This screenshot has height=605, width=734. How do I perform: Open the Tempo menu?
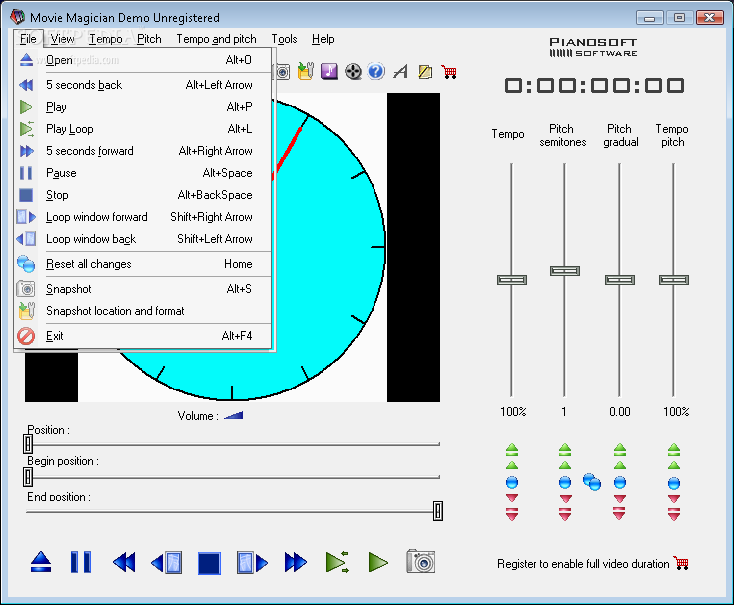[106, 39]
